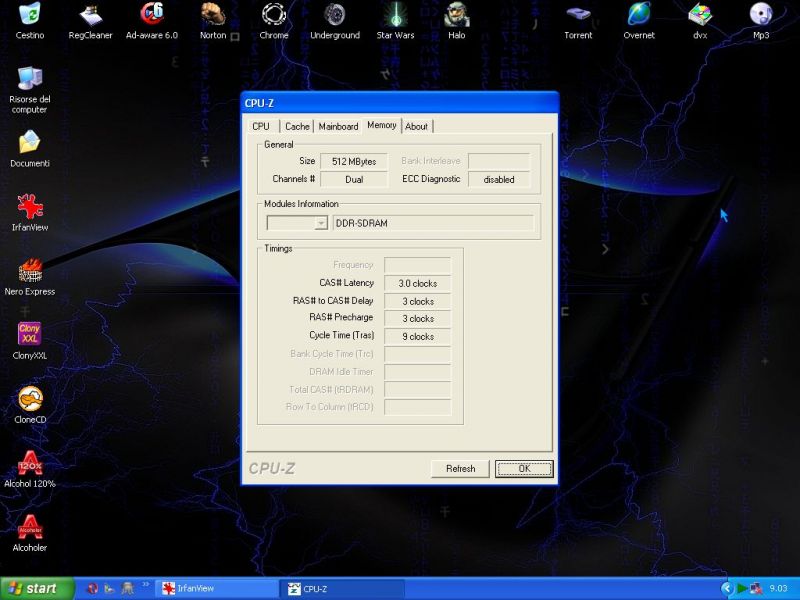Click the red quick launch icon
The image size is (800, 600).
92,588
